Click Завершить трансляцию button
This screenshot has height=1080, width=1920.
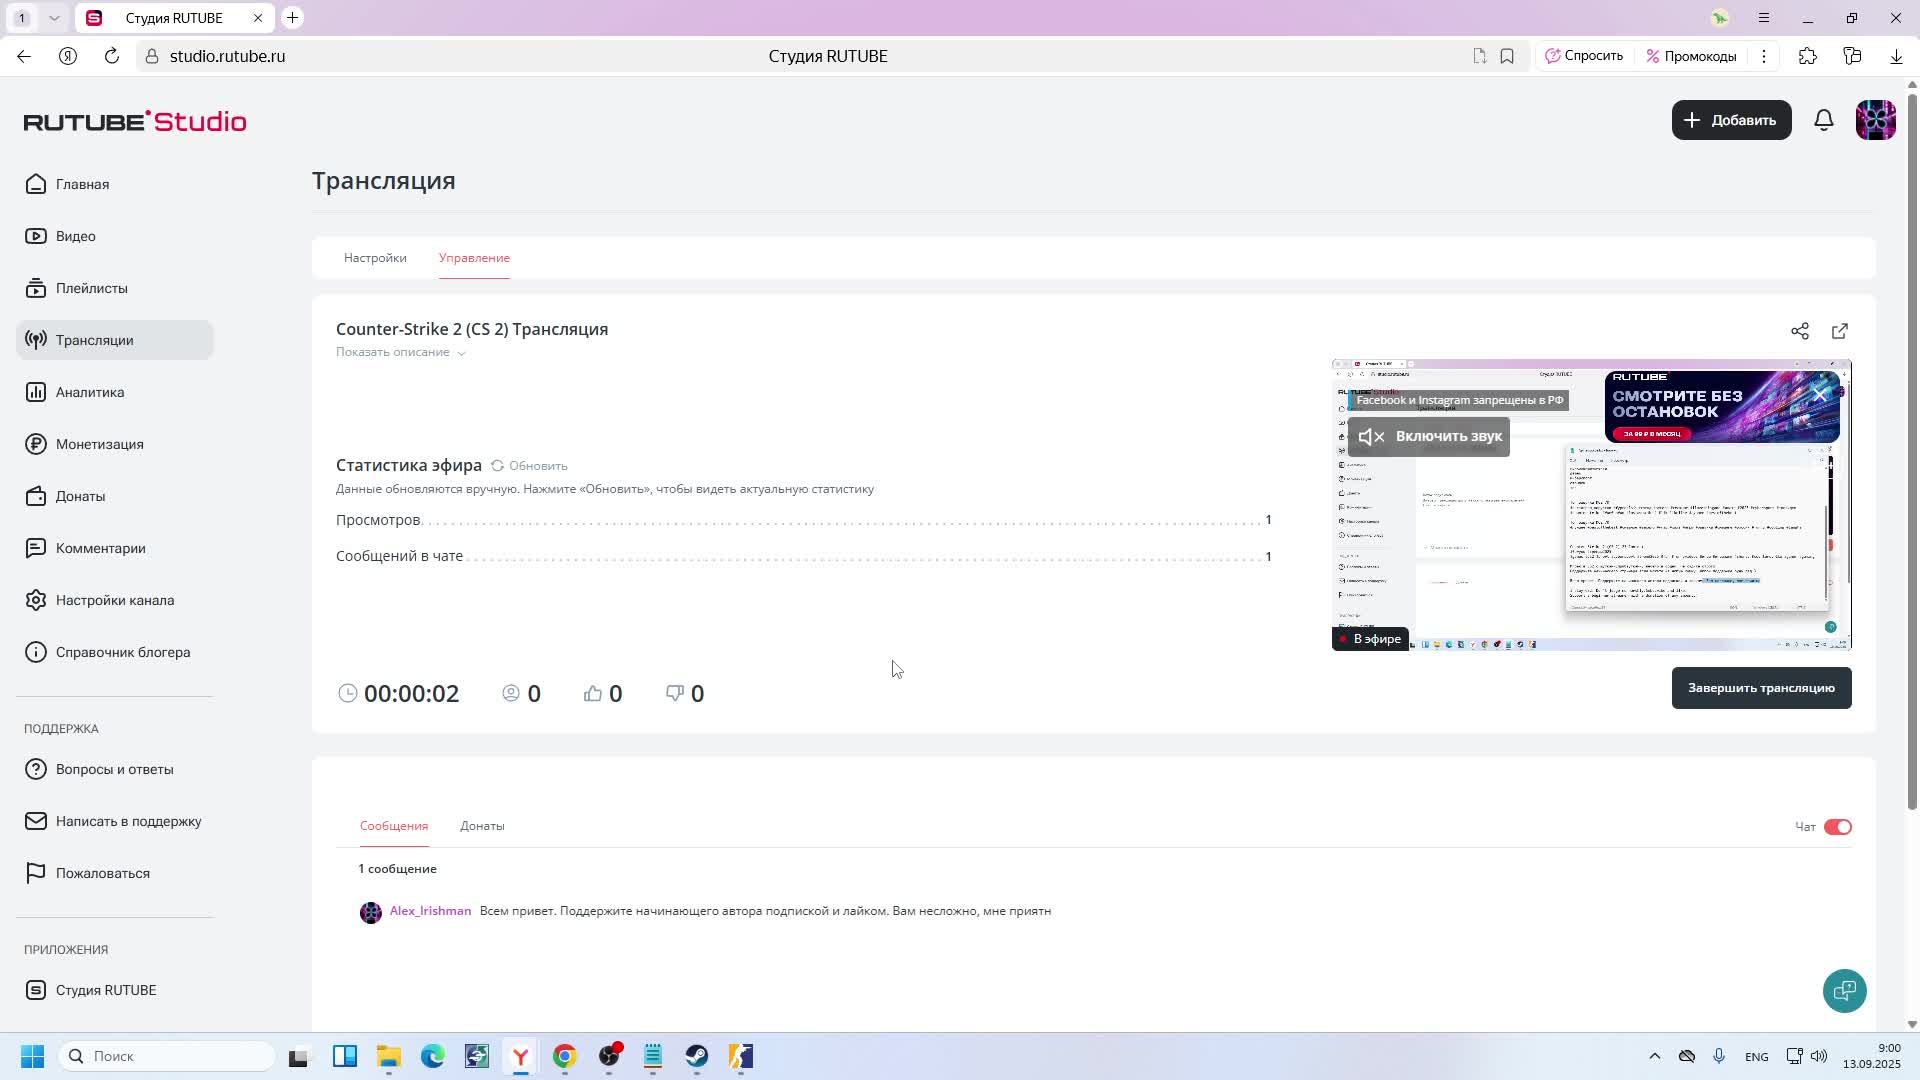pyautogui.click(x=1761, y=688)
